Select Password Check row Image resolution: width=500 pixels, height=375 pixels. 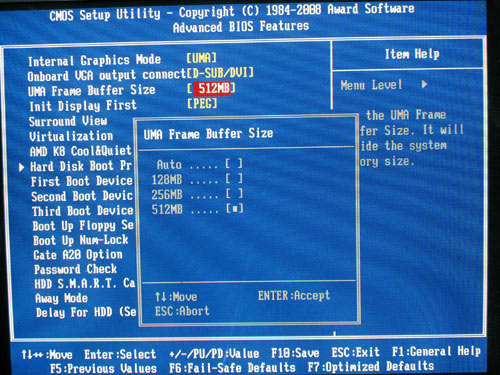tap(76, 269)
